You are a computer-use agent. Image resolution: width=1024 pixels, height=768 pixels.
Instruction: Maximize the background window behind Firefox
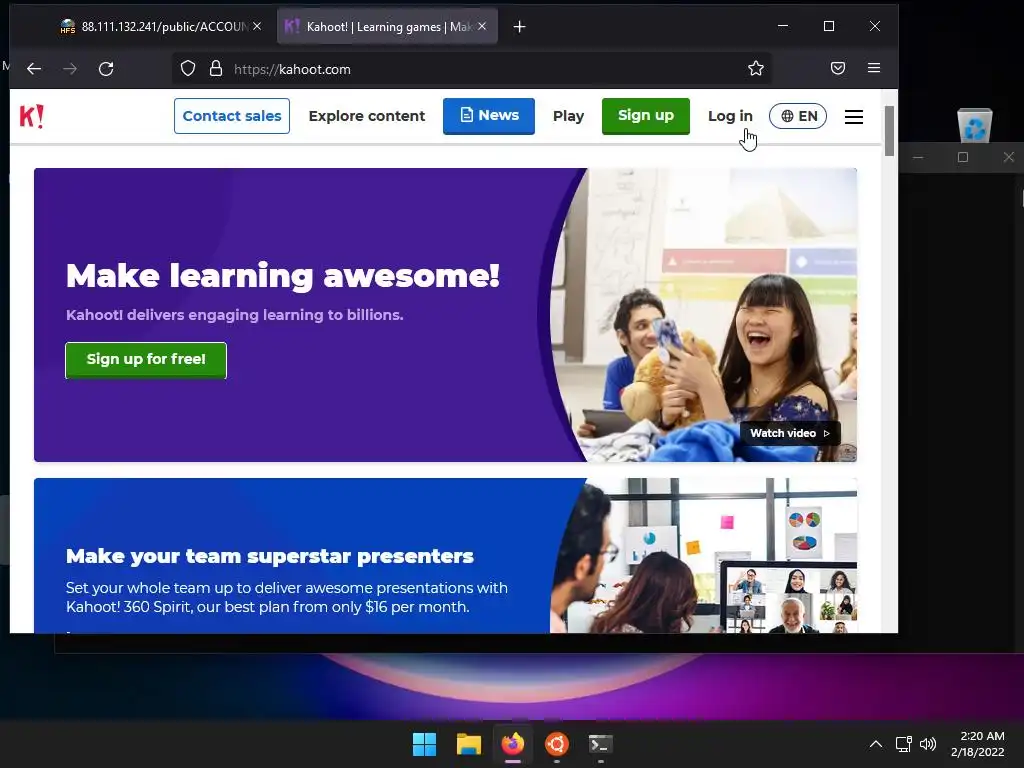coord(963,157)
